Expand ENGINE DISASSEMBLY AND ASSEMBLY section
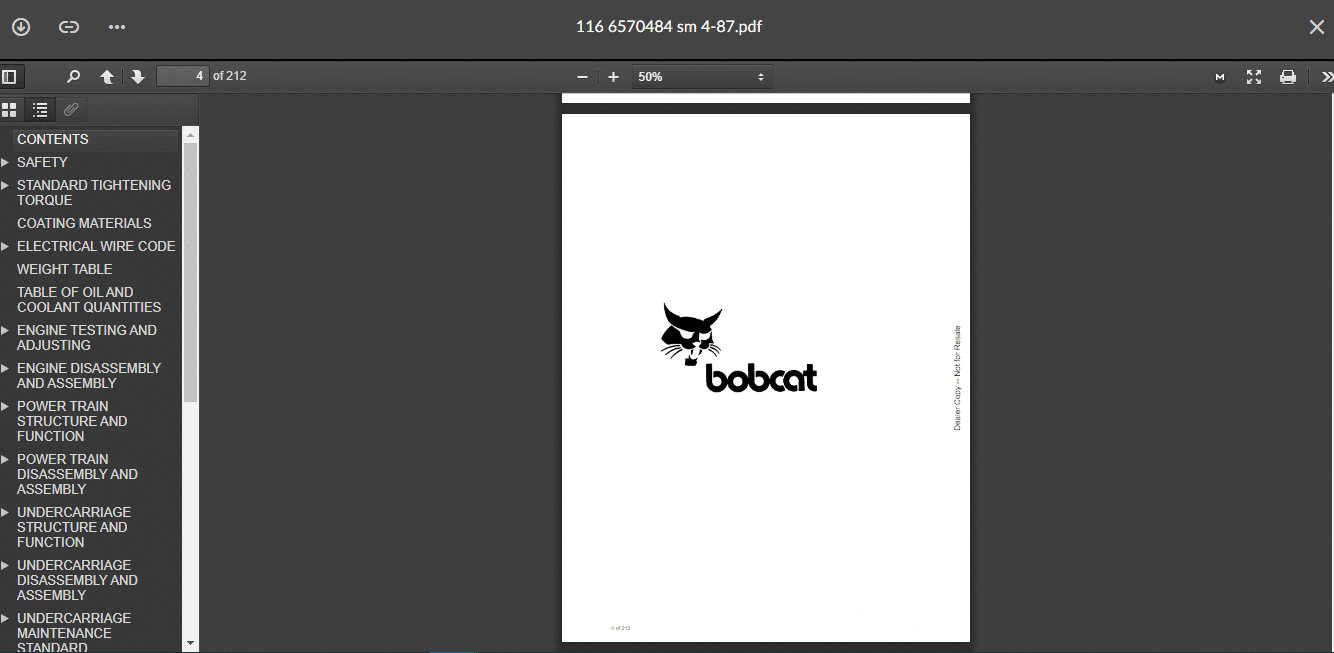The width and height of the screenshot is (1334, 653). pyautogui.click(x=5, y=368)
